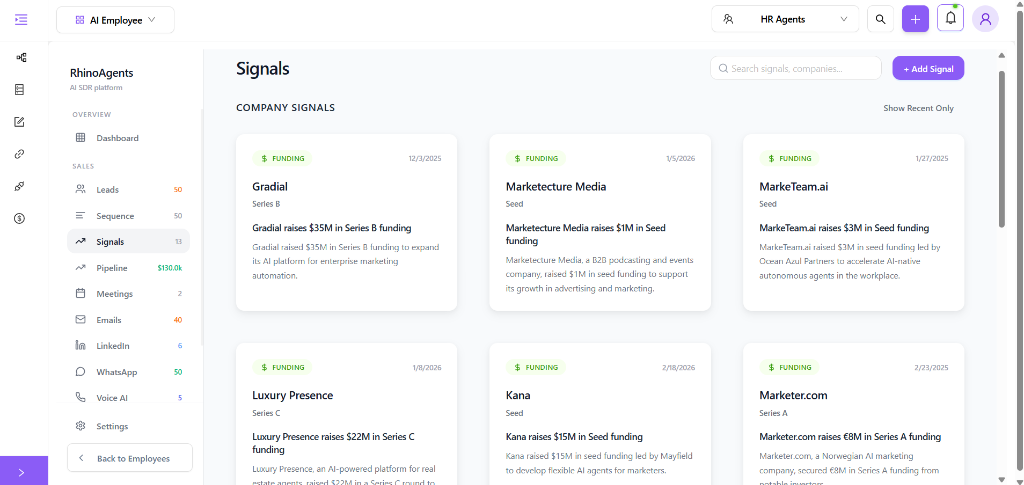Open Voice AI in the sidebar
The width and height of the screenshot is (1024, 485).
click(x=129, y=398)
